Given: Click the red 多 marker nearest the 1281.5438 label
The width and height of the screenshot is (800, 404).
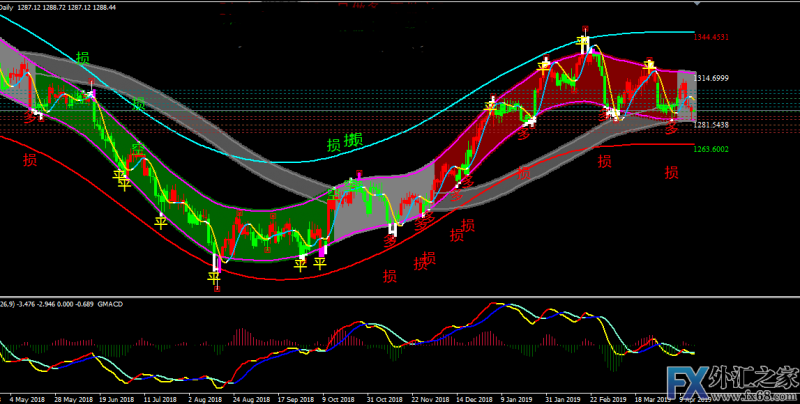Looking at the screenshot, I should (672, 127).
